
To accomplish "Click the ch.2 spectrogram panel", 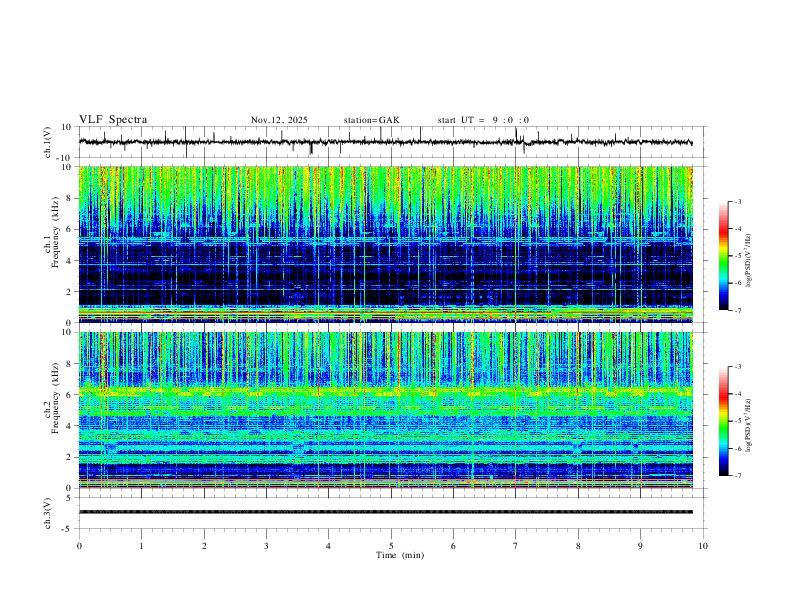I will [385, 410].
